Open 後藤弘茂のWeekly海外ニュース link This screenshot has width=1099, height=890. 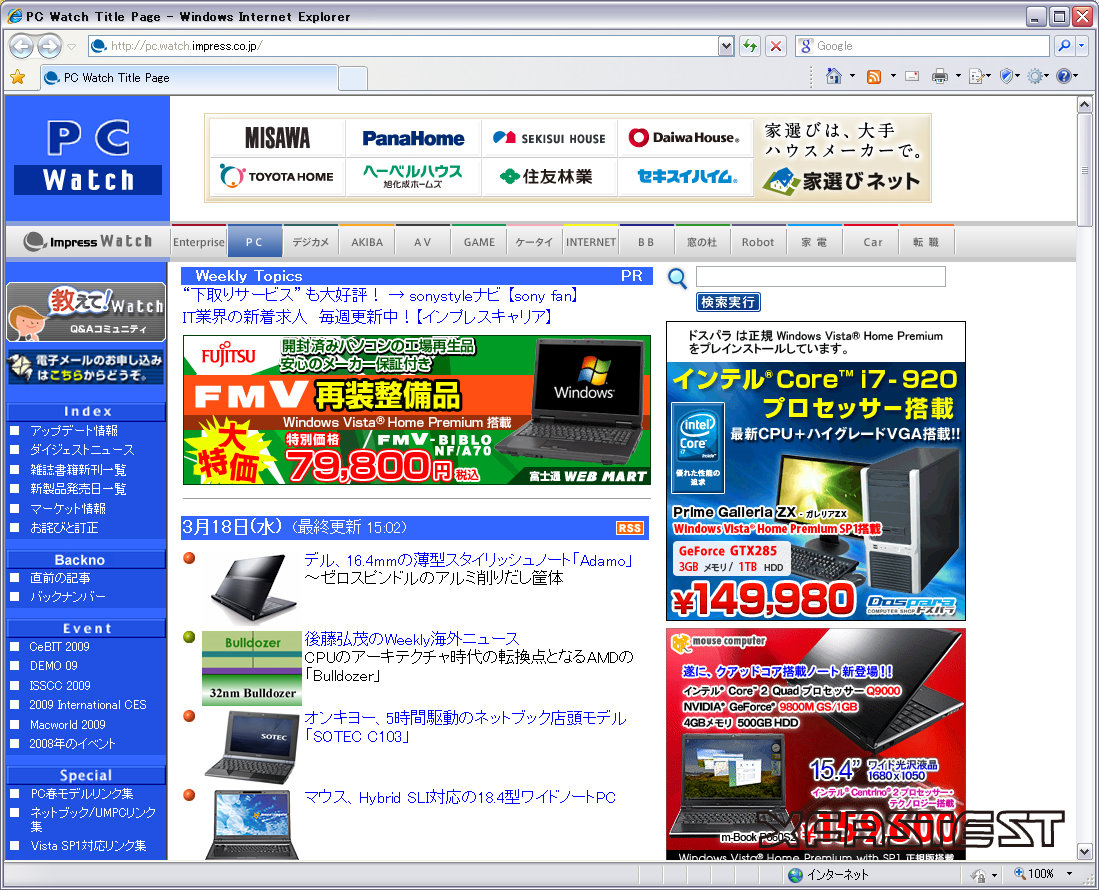click(x=411, y=638)
